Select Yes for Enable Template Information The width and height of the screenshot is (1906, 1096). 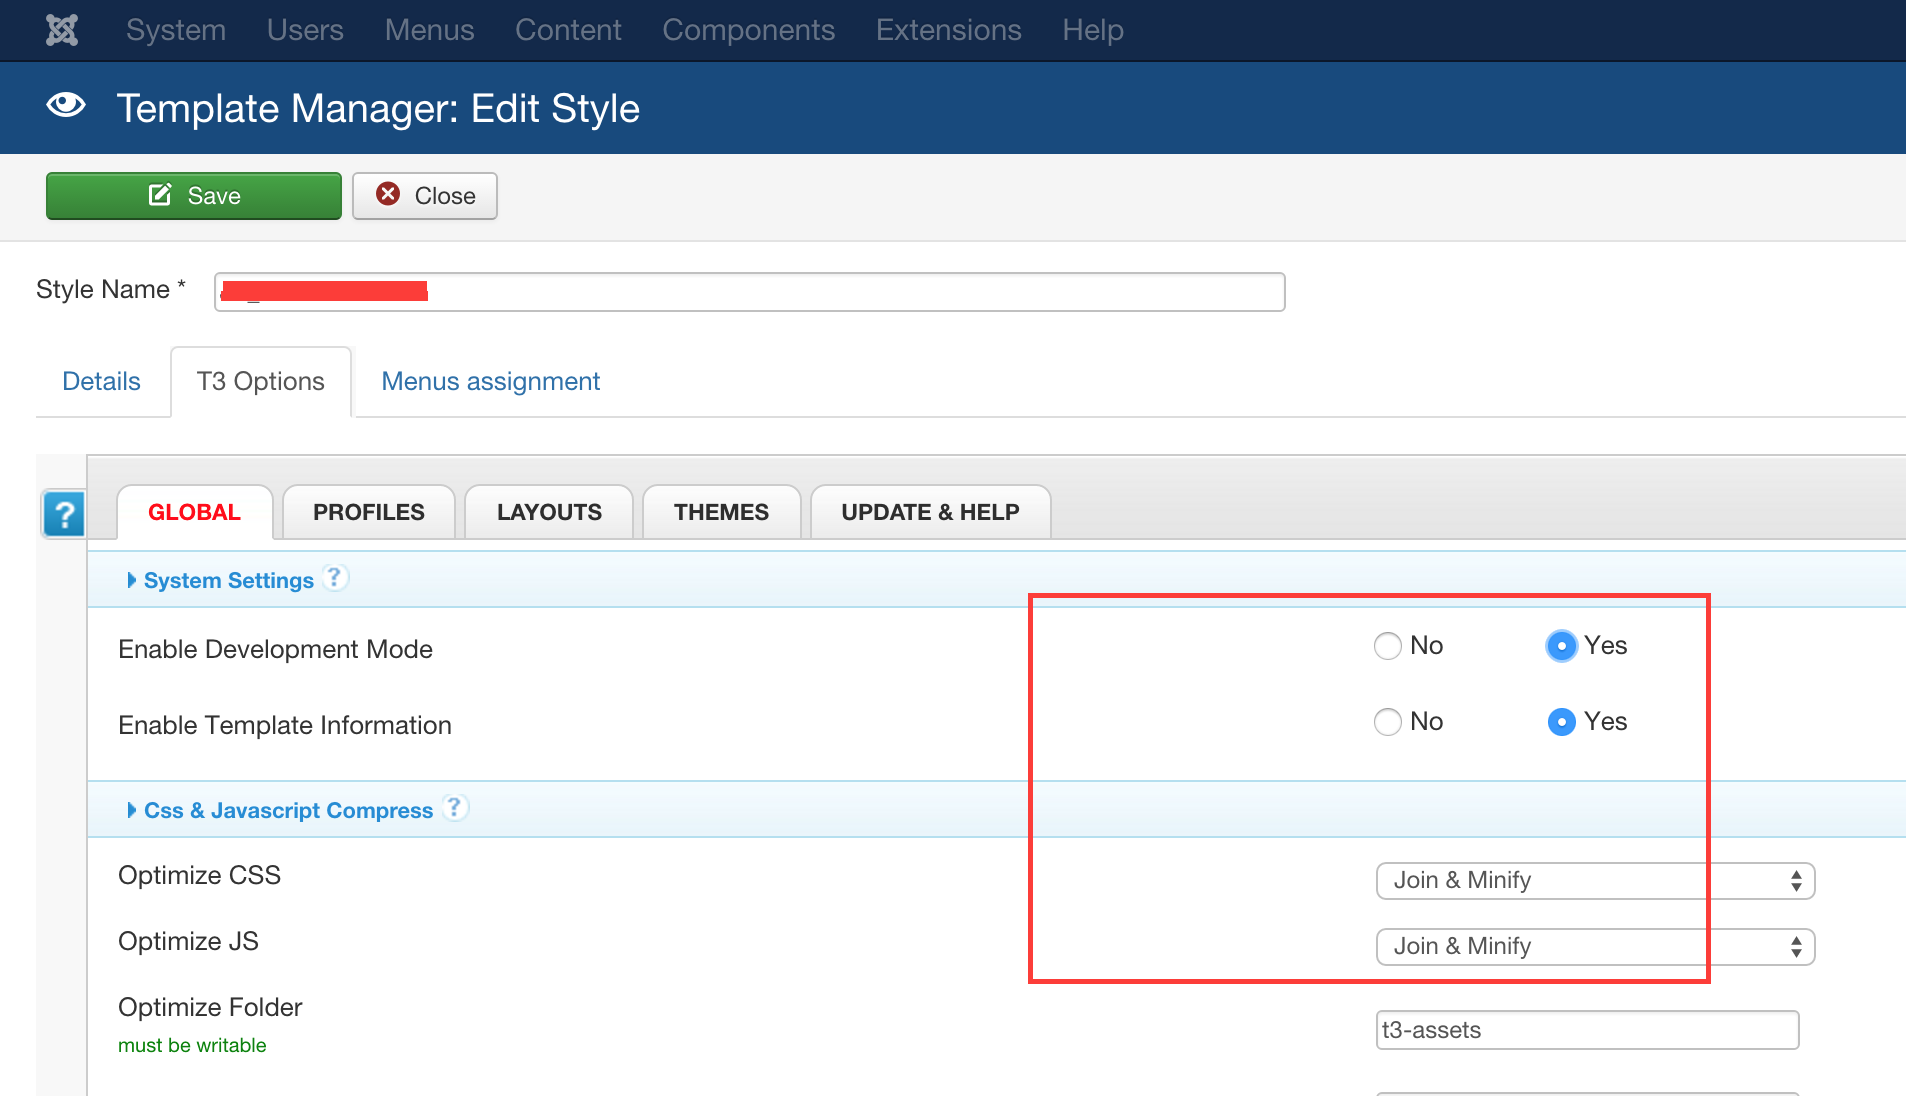tap(1561, 722)
